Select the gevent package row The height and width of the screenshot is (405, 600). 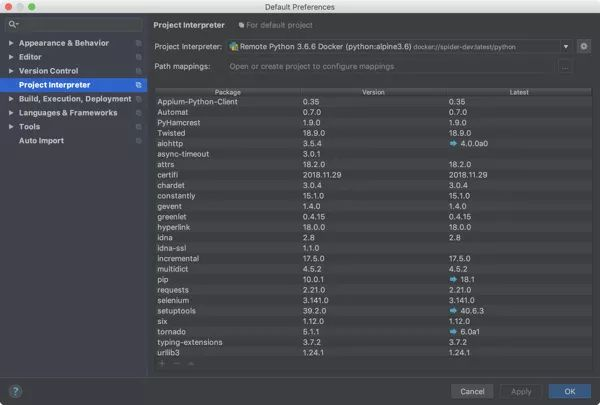[373, 206]
